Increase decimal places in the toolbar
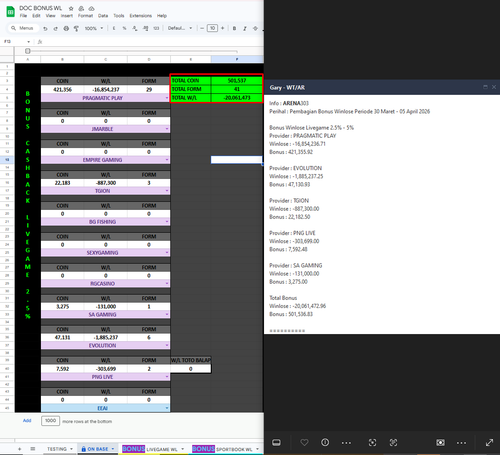Viewport: 500px width, 455px height. (145, 28)
